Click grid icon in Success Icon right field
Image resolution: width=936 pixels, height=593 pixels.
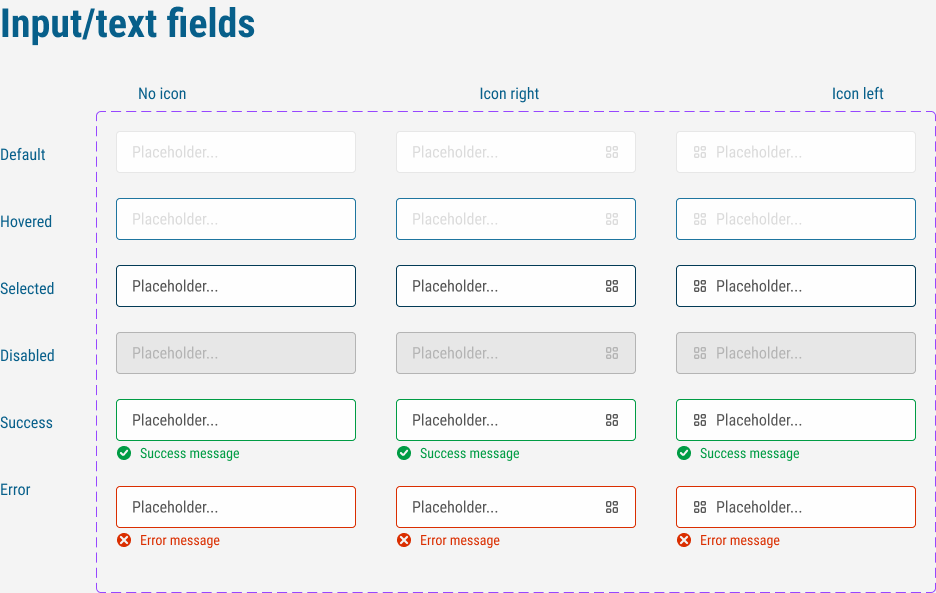(612, 420)
